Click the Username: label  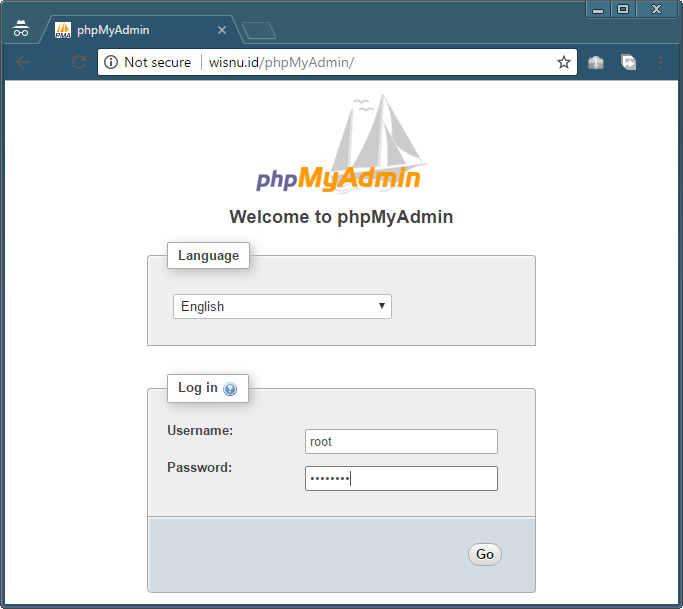[x=200, y=430]
